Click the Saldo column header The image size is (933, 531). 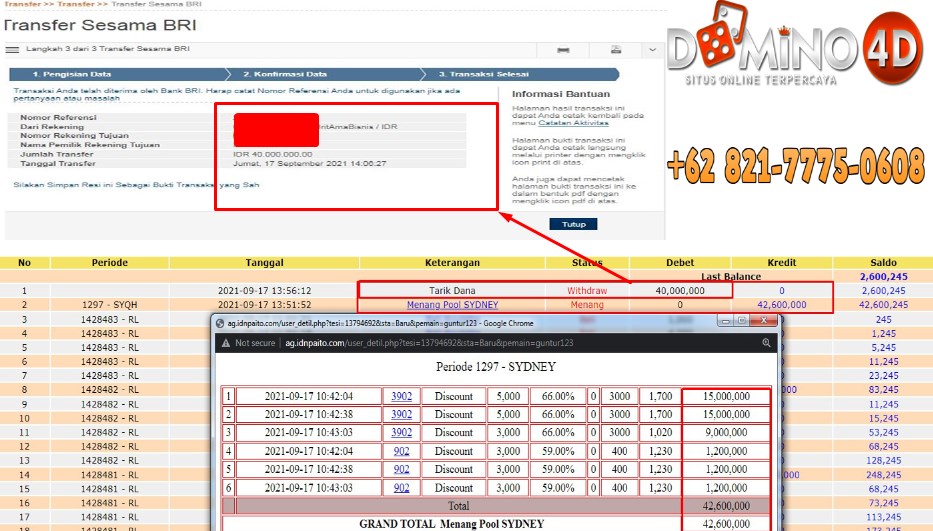884,263
